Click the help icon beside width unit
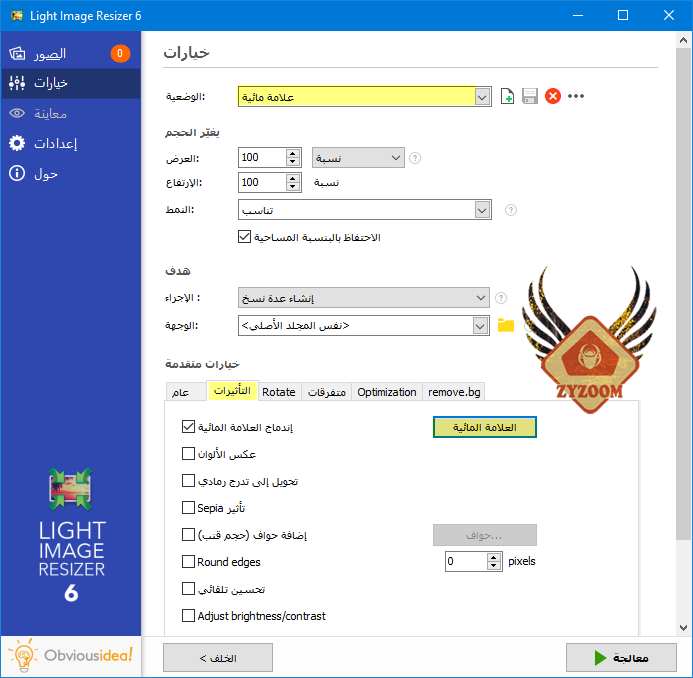Image resolution: width=693 pixels, height=678 pixels. click(415, 158)
